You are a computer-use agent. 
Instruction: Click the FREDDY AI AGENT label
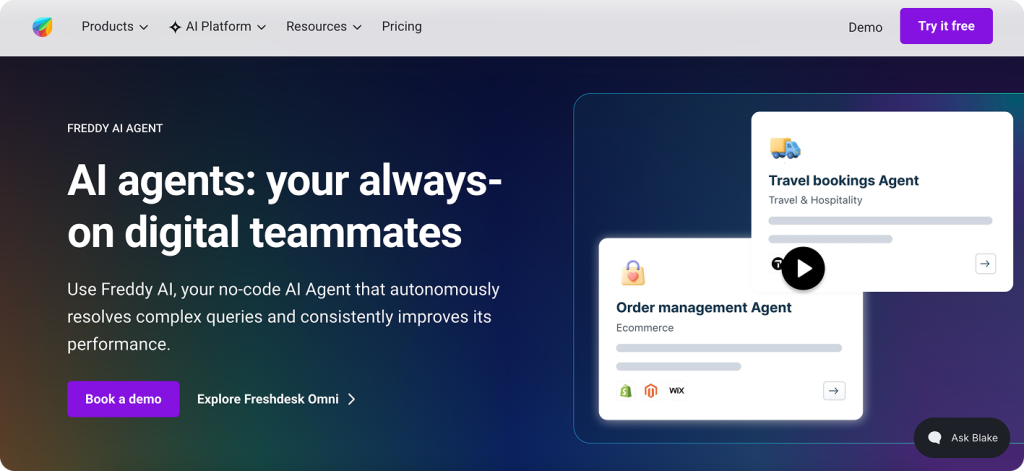pyautogui.click(x=115, y=128)
